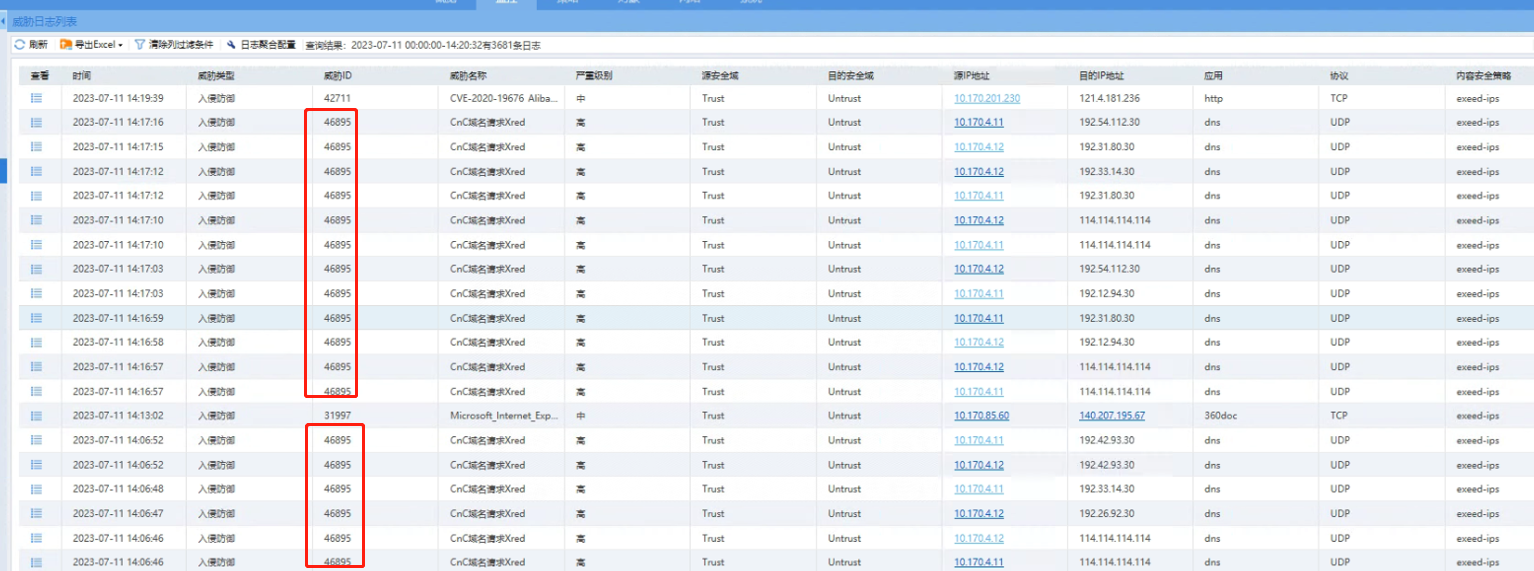Click threat ID 31997 cell

[338, 416]
